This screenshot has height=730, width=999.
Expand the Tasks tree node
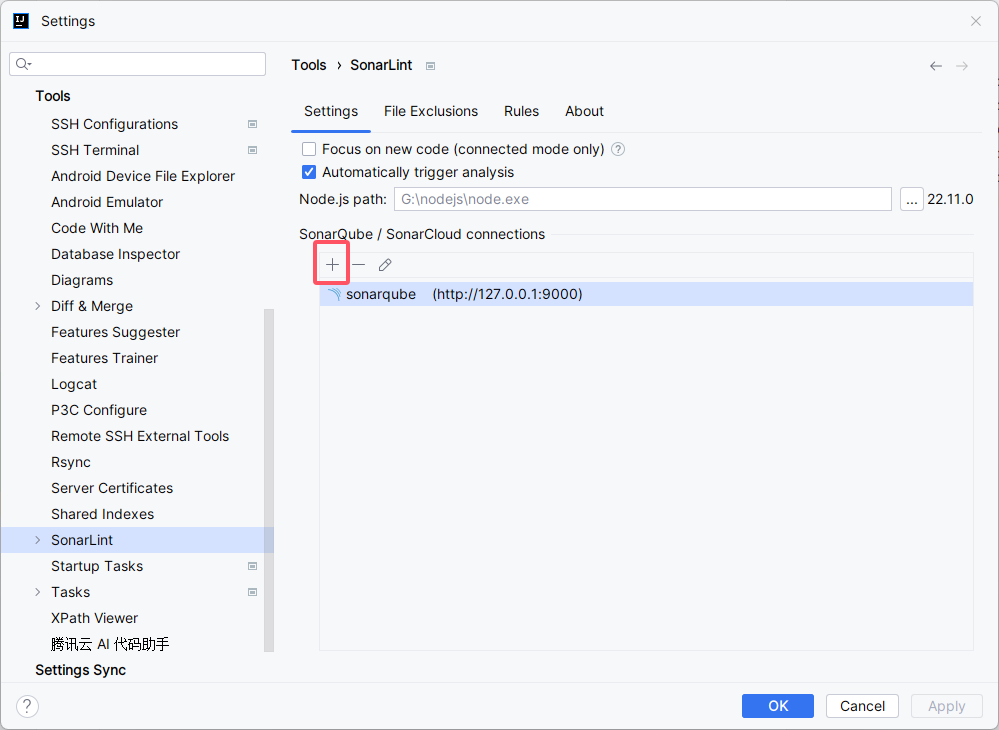(x=38, y=592)
